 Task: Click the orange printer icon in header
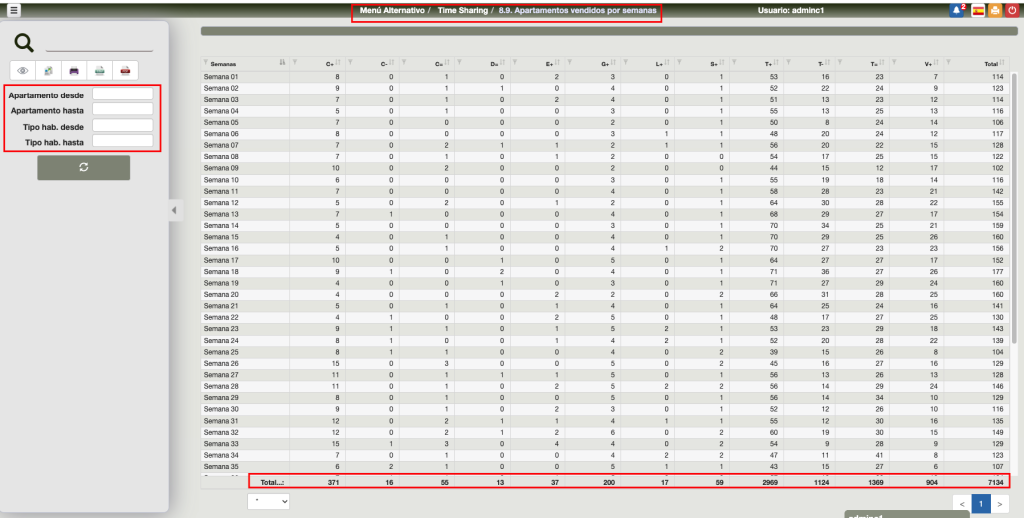point(994,10)
